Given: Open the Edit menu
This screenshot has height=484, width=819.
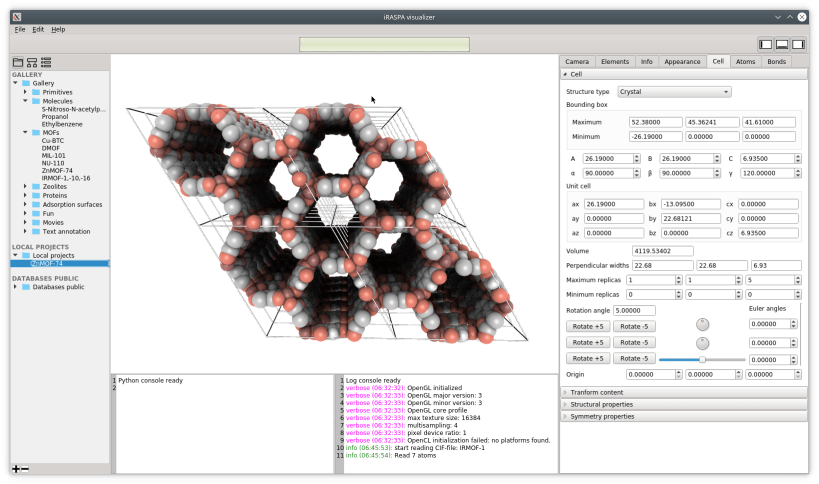Looking at the screenshot, I should [x=38, y=29].
